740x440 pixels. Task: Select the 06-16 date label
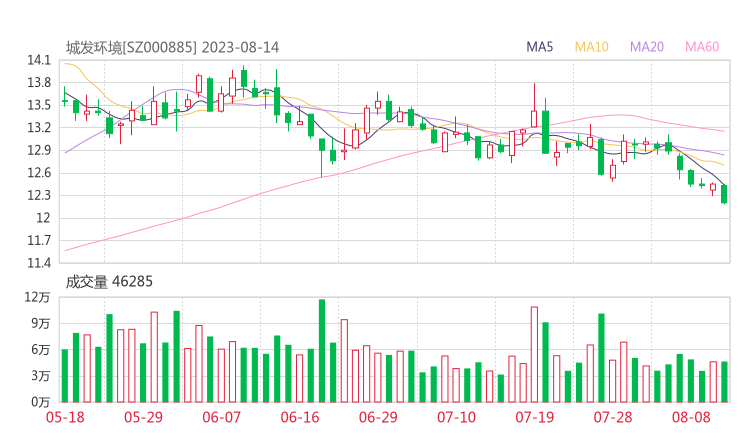(300, 417)
